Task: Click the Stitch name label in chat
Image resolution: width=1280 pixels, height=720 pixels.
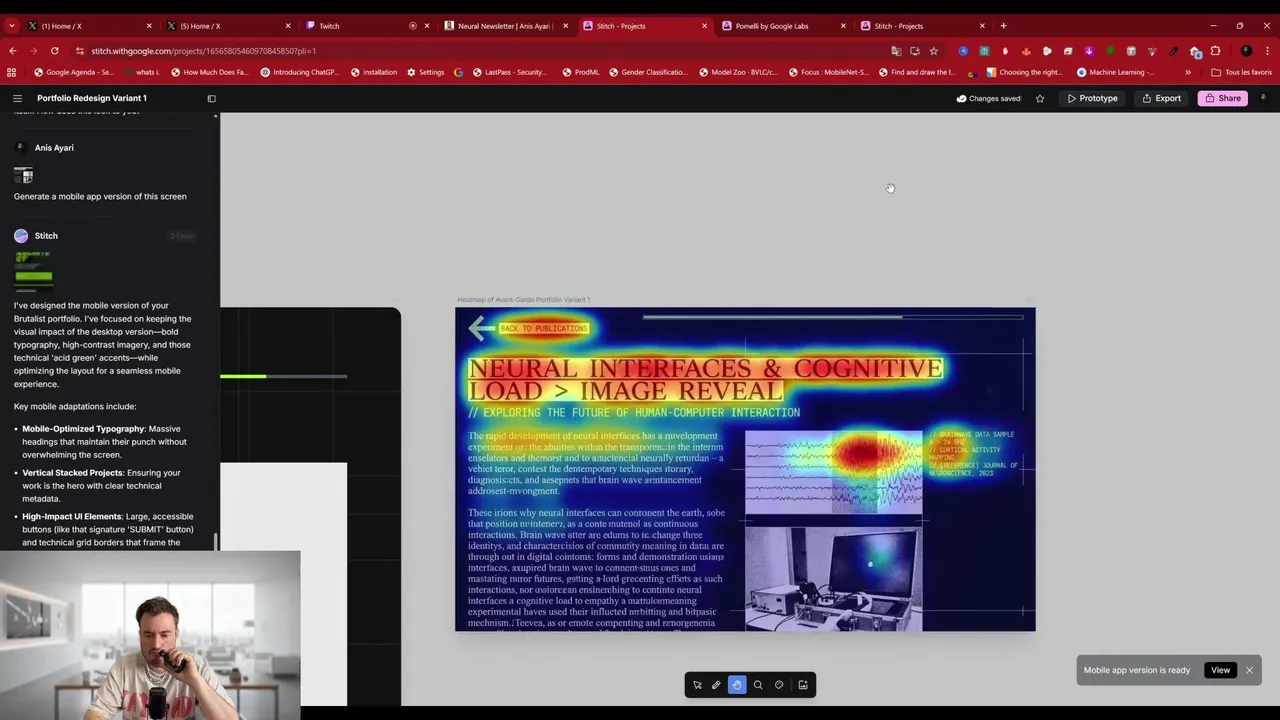Action: pyautogui.click(x=46, y=236)
